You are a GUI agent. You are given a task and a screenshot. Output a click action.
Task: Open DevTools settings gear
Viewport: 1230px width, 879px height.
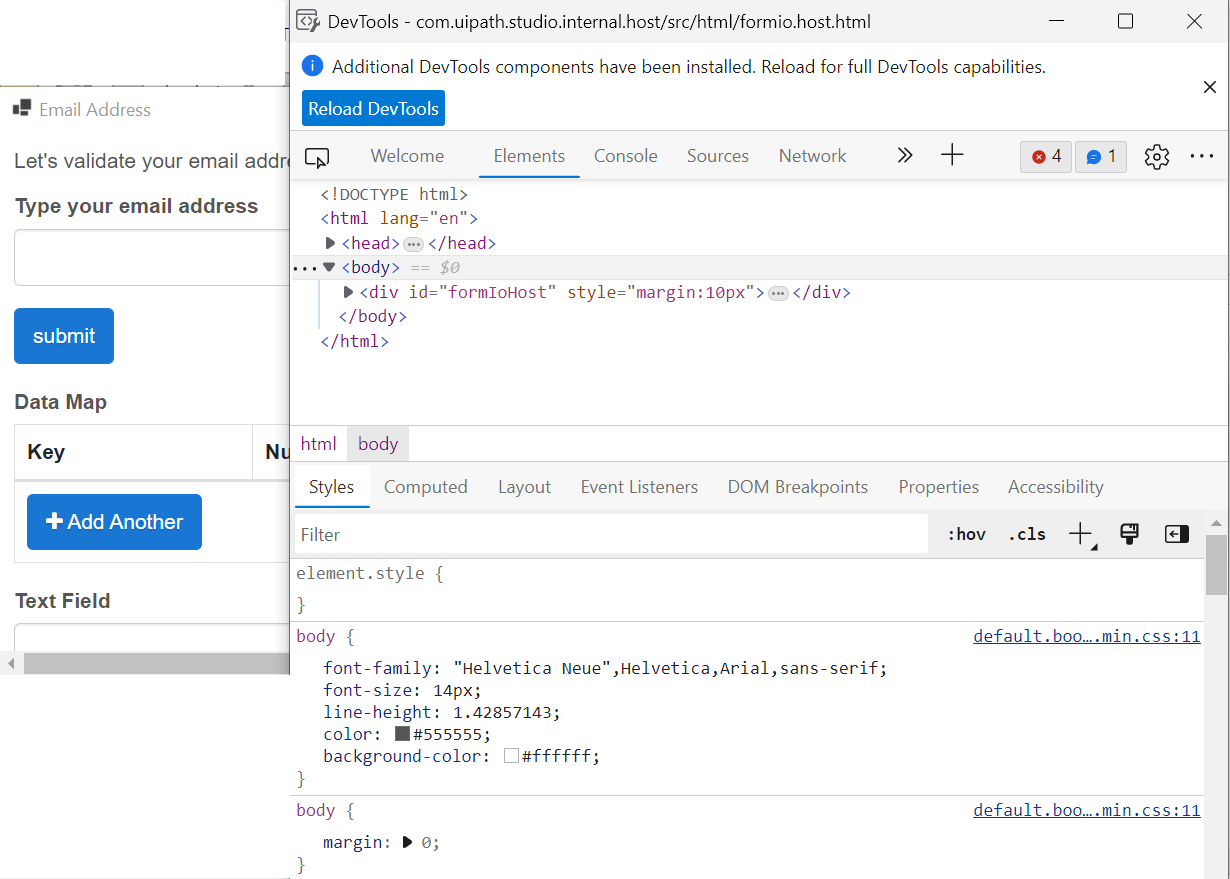click(1157, 157)
